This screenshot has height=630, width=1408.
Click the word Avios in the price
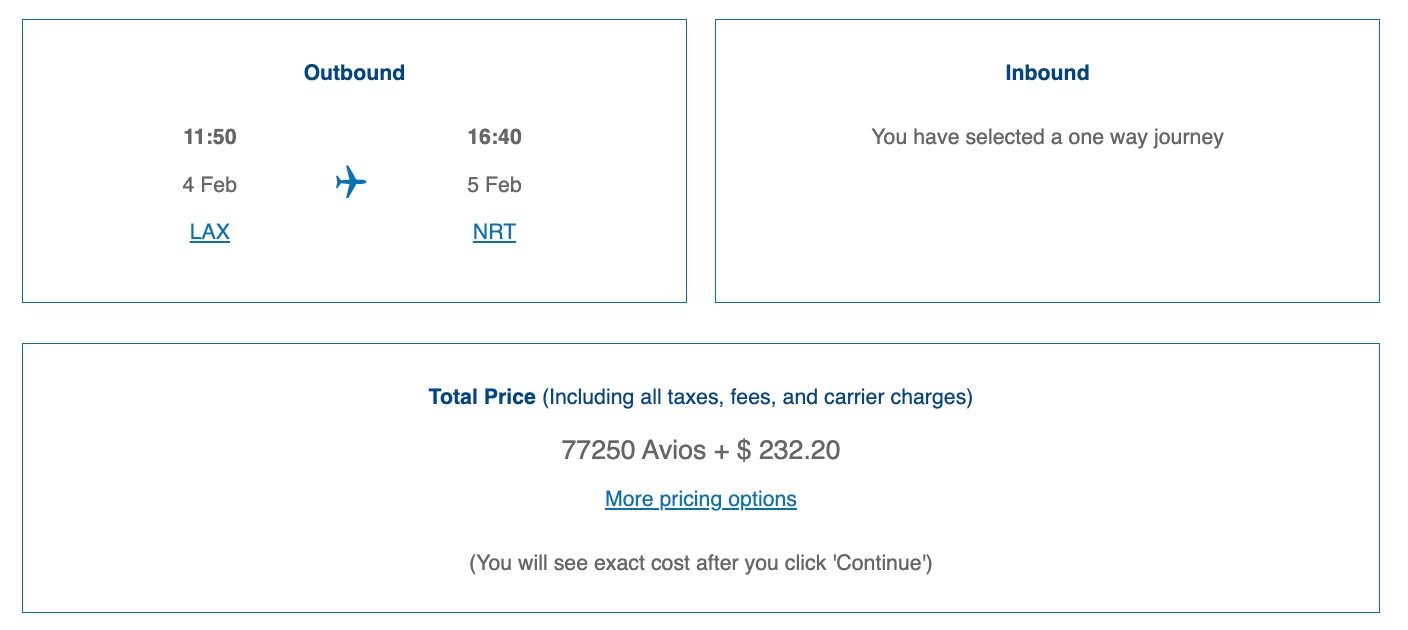point(673,450)
